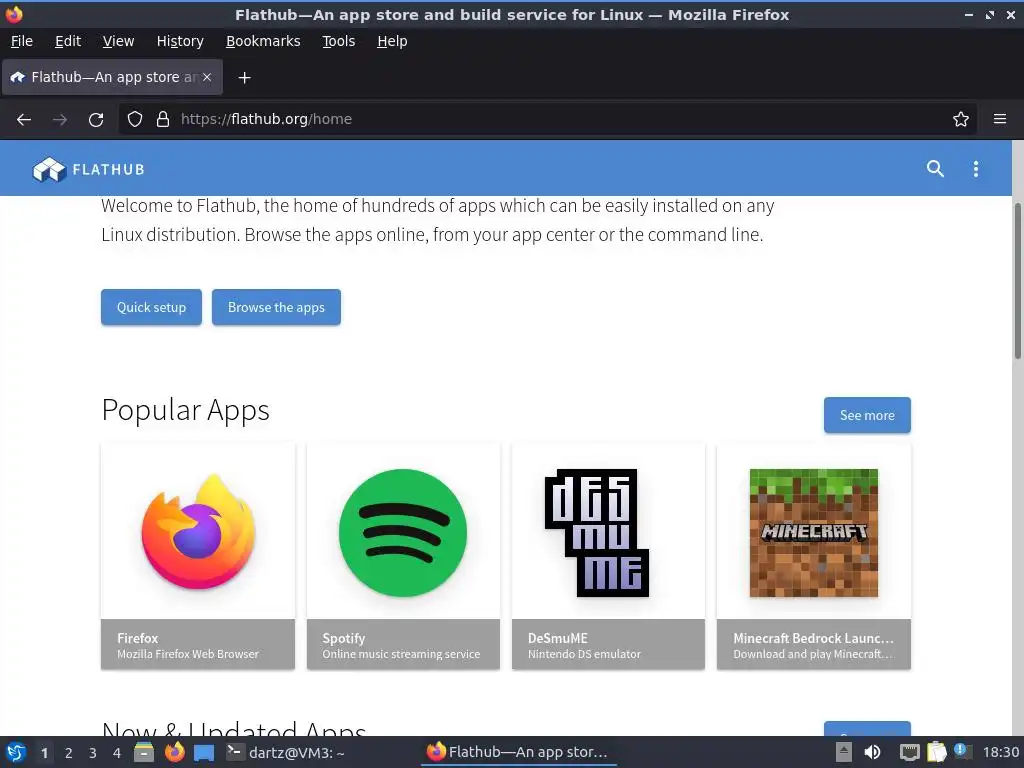
Task: Click the Quick setup button
Action: (x=152, y=307)
